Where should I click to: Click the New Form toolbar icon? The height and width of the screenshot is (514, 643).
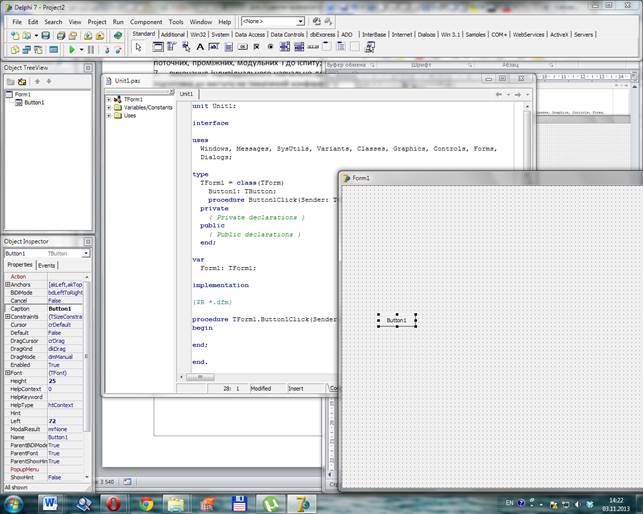(x=53, y=50)
